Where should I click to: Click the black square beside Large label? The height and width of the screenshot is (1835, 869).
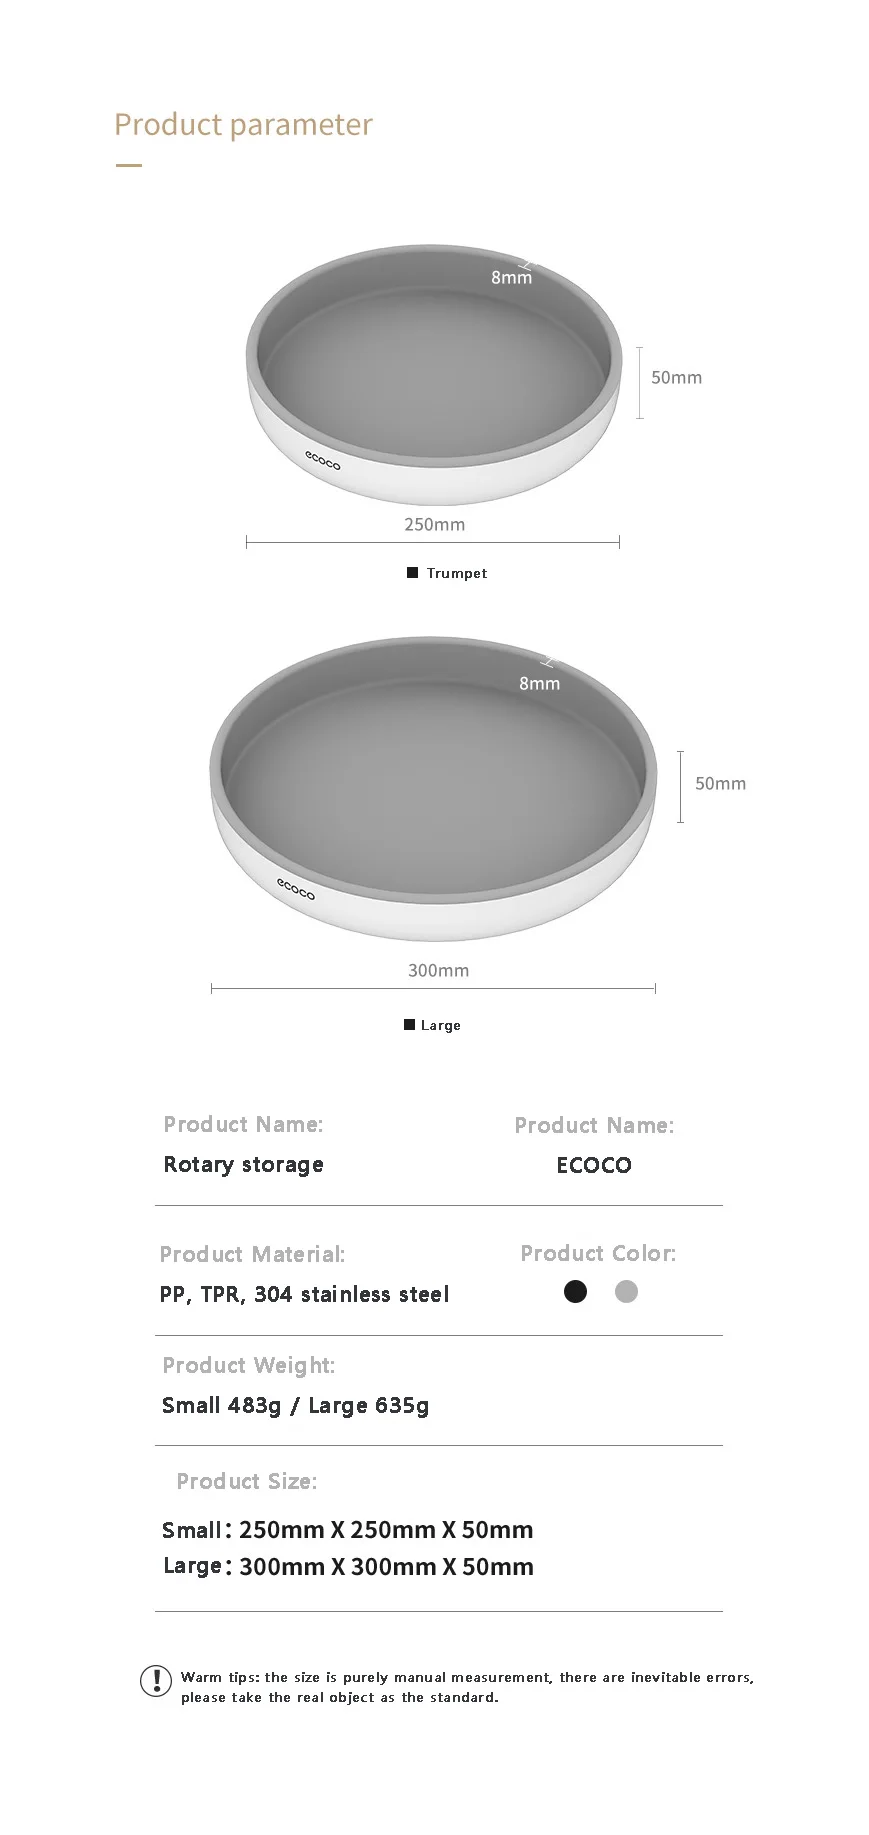click(x=409, y=1025)
